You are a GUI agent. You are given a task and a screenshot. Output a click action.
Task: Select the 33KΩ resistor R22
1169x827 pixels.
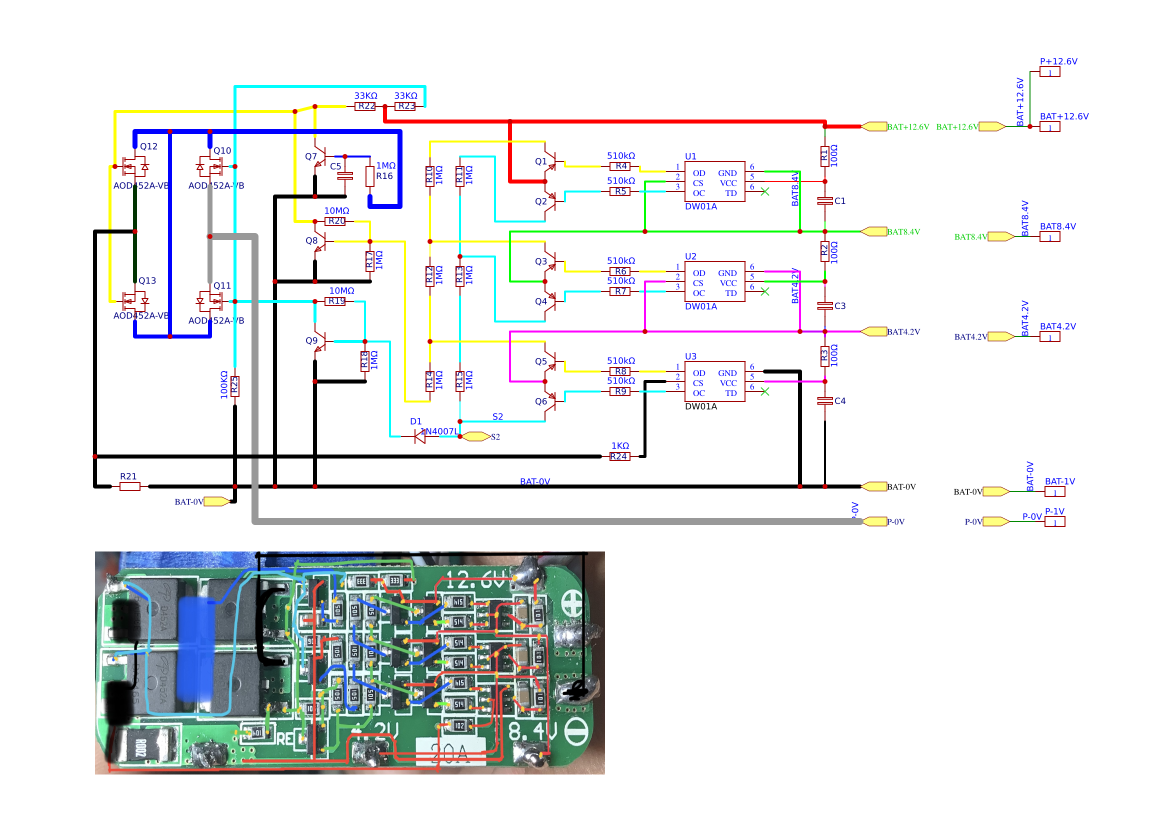click(365, 106)
